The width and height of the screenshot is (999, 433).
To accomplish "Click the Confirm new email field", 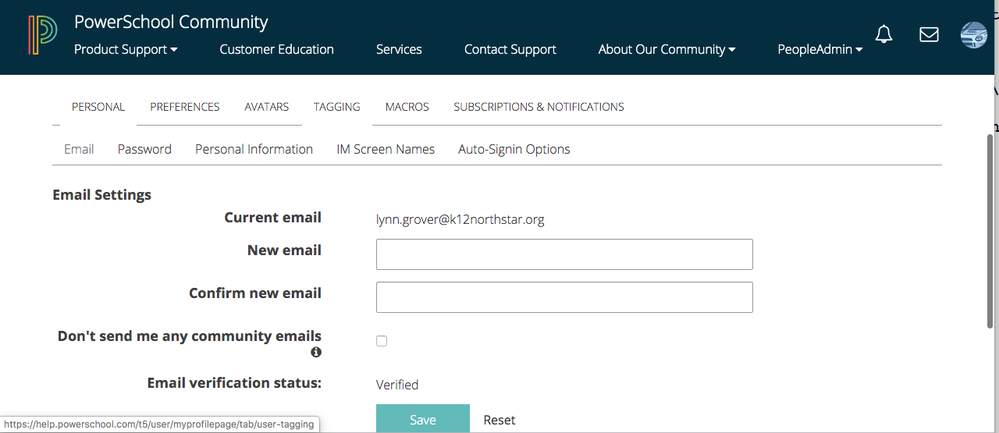I will click(564, 297).
